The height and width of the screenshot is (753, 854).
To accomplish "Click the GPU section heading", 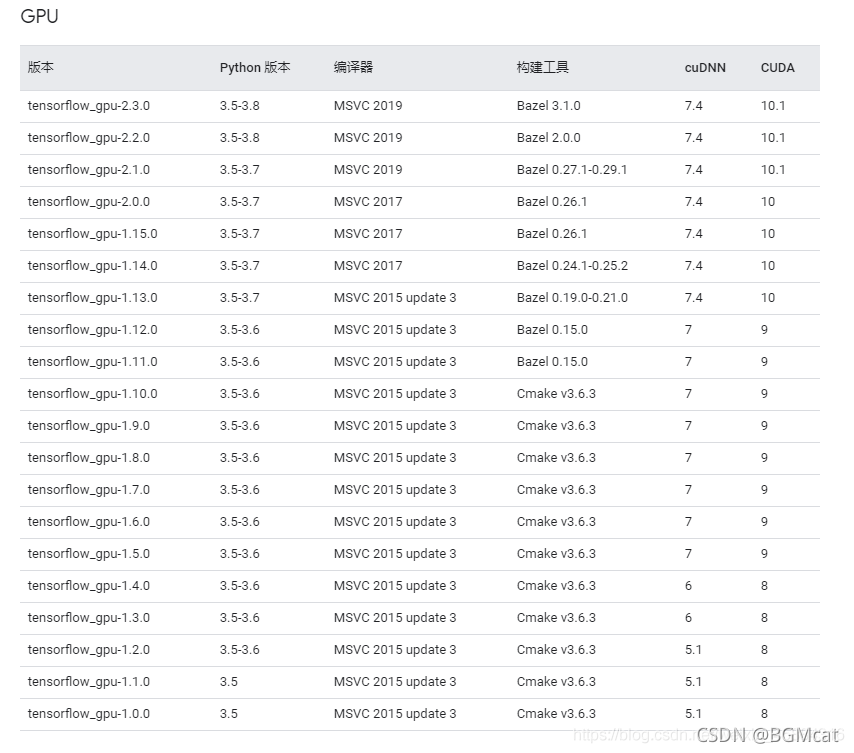I will coord(39,16).
